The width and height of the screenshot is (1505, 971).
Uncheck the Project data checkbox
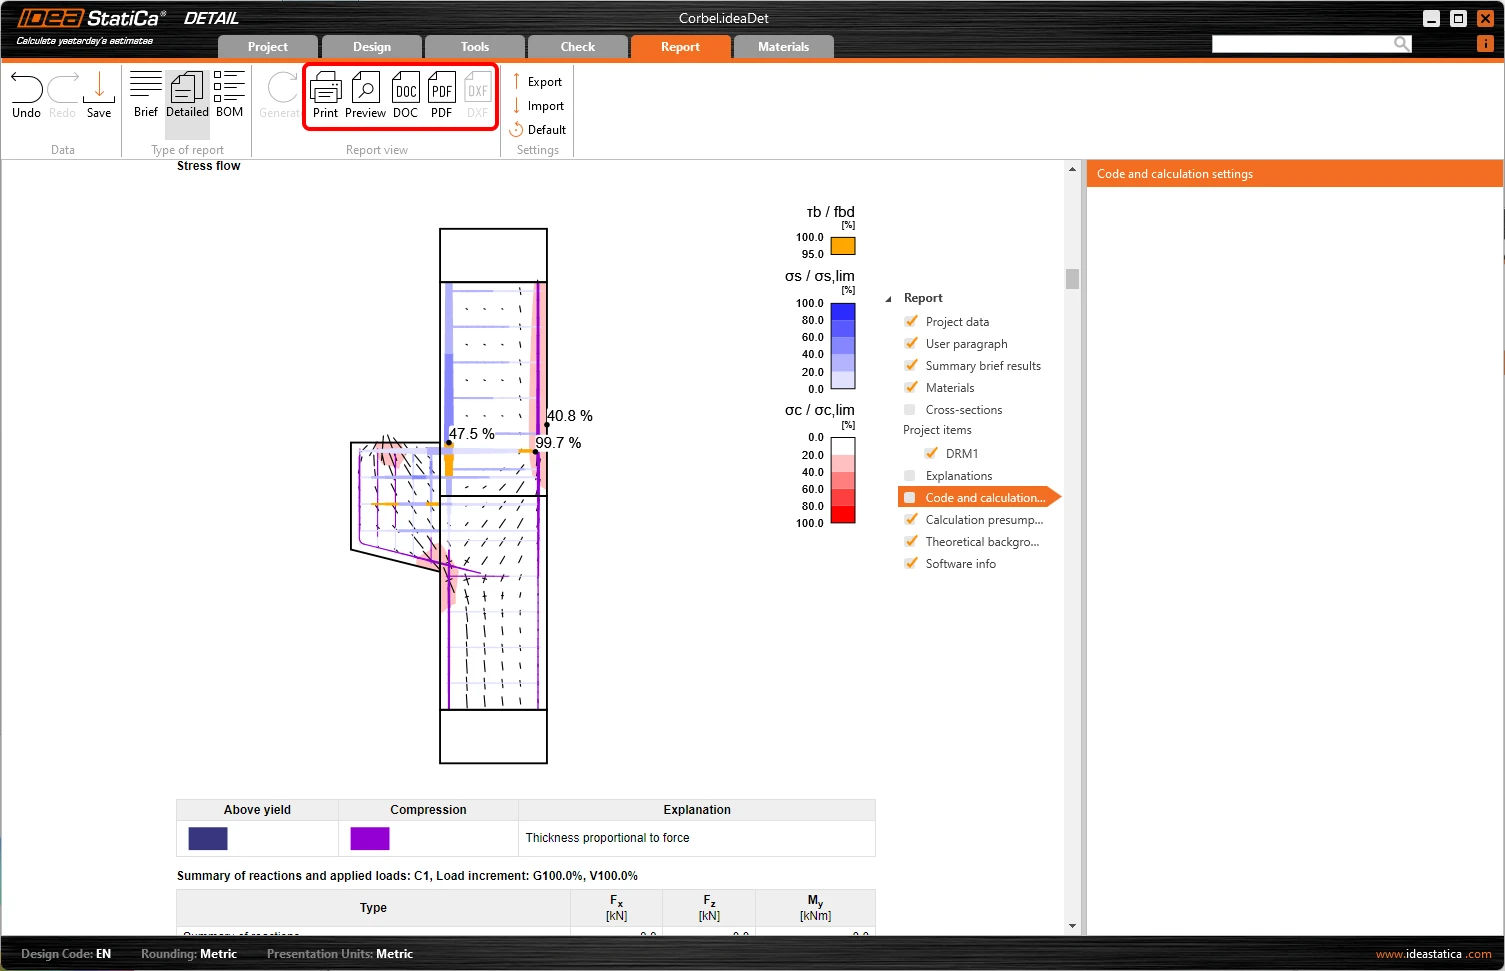coord(911,321)
